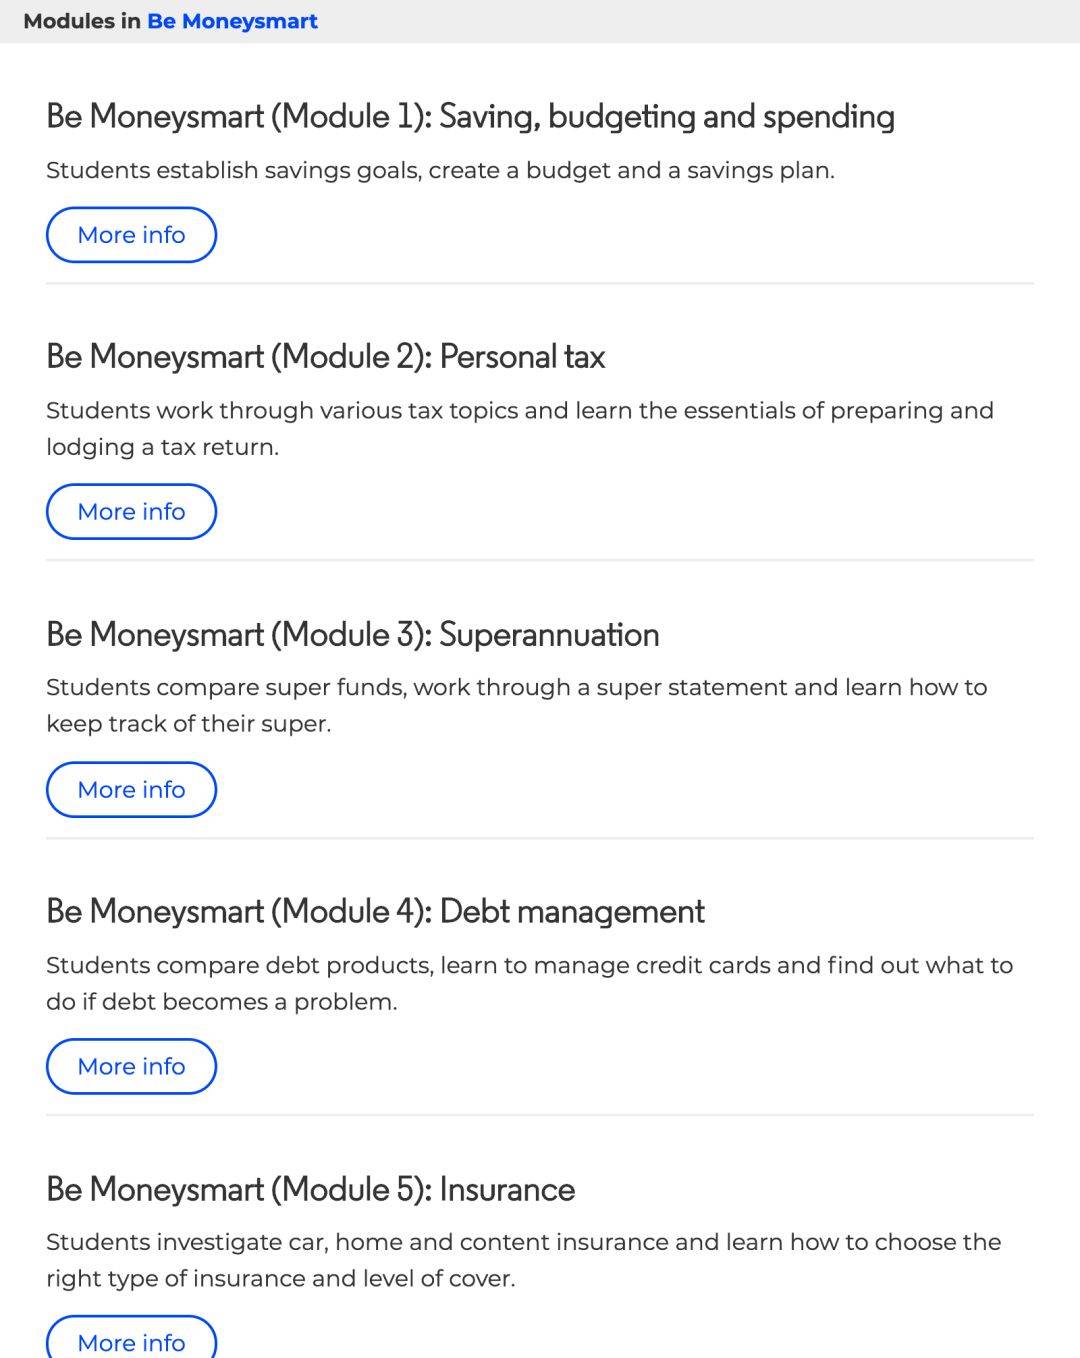
Task: Click the Module 2 Personal tax heading
Action: pyautogui.click(x=325, y=357)
